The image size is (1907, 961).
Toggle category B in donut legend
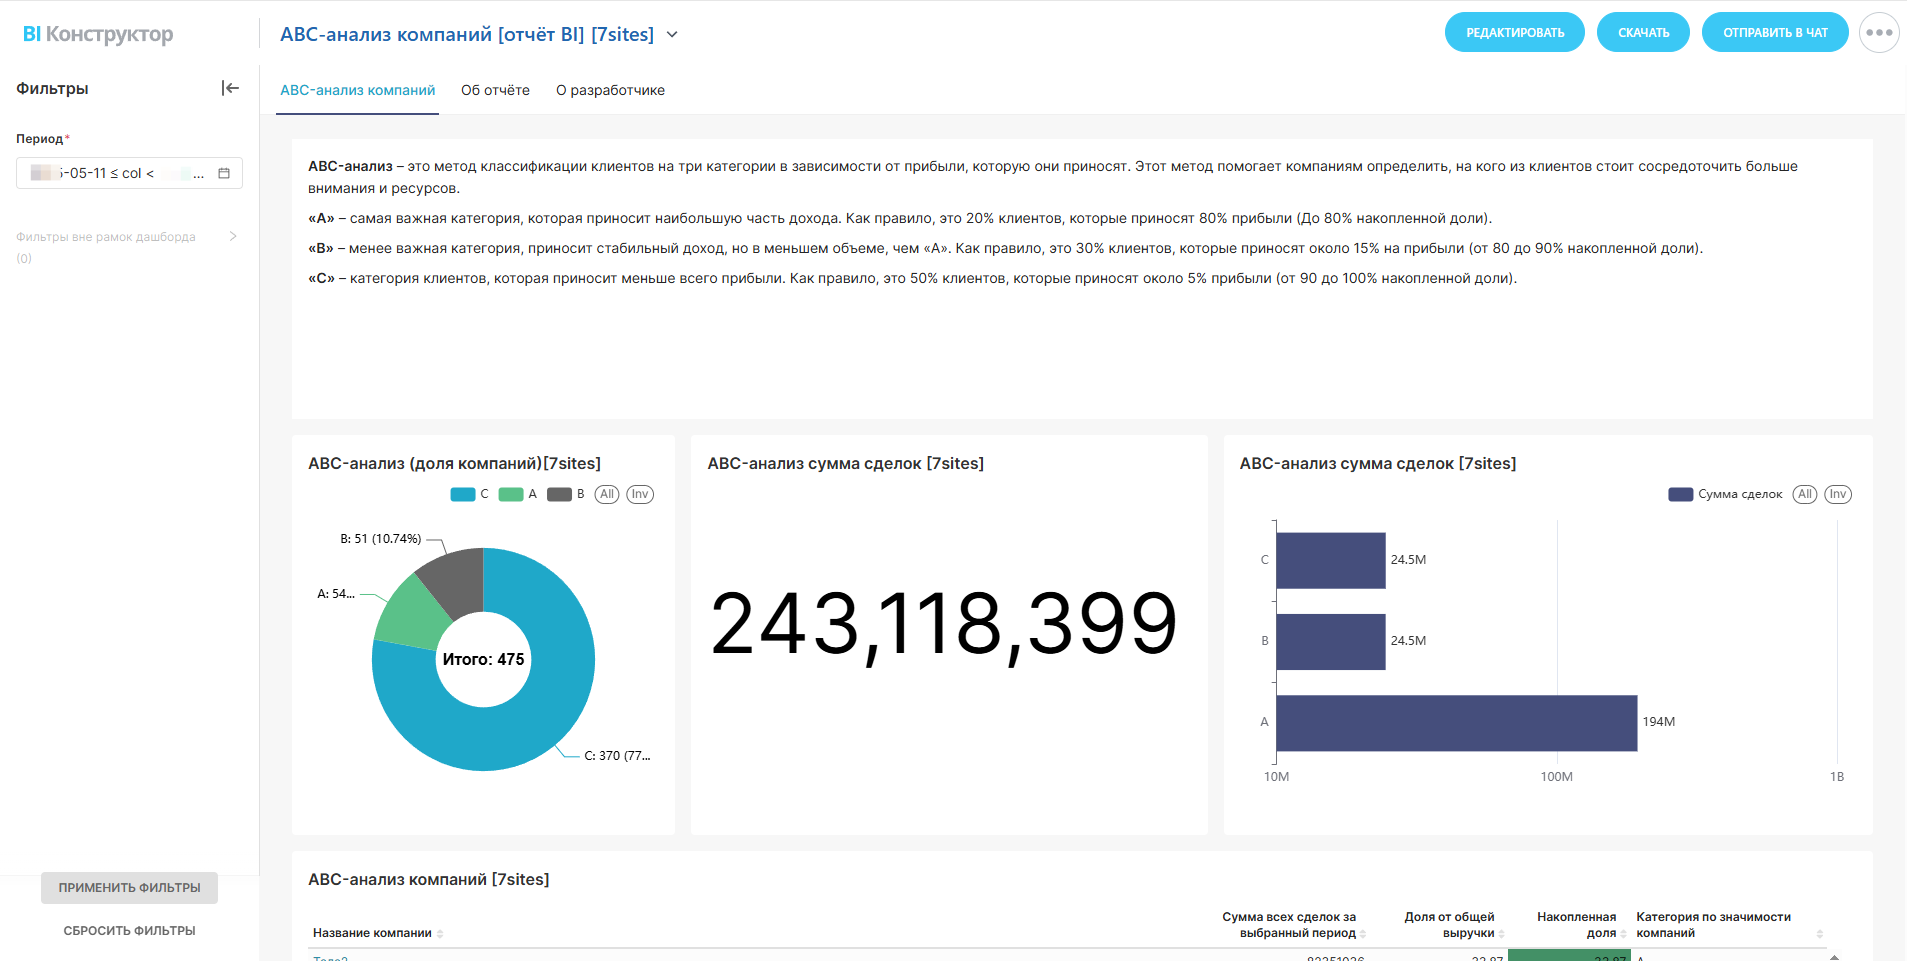click(565, 494)
